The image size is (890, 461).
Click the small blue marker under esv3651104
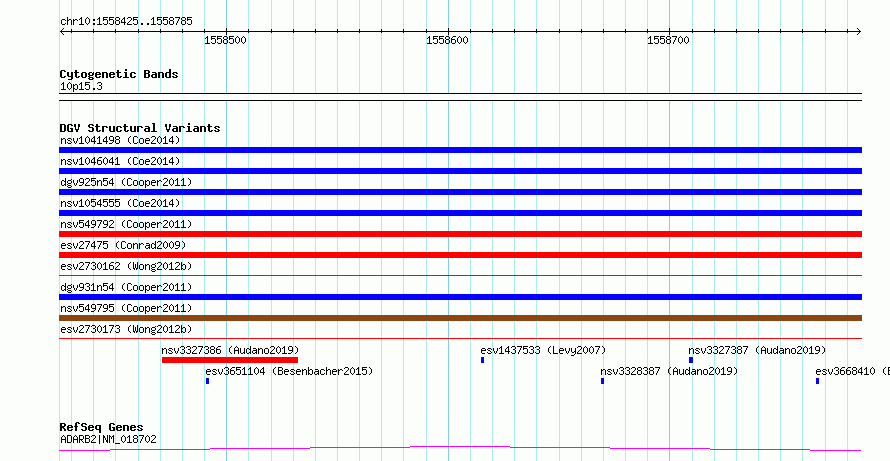(208, 381)
